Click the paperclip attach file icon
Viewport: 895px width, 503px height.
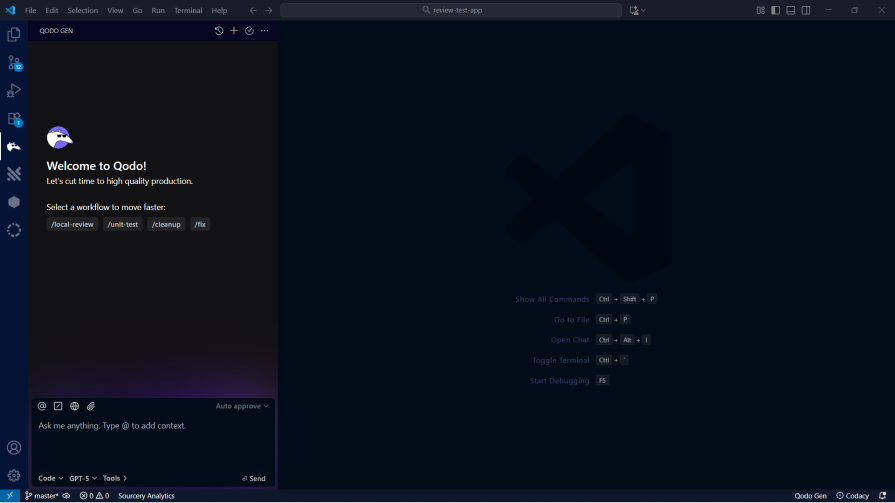click(91, 406)
